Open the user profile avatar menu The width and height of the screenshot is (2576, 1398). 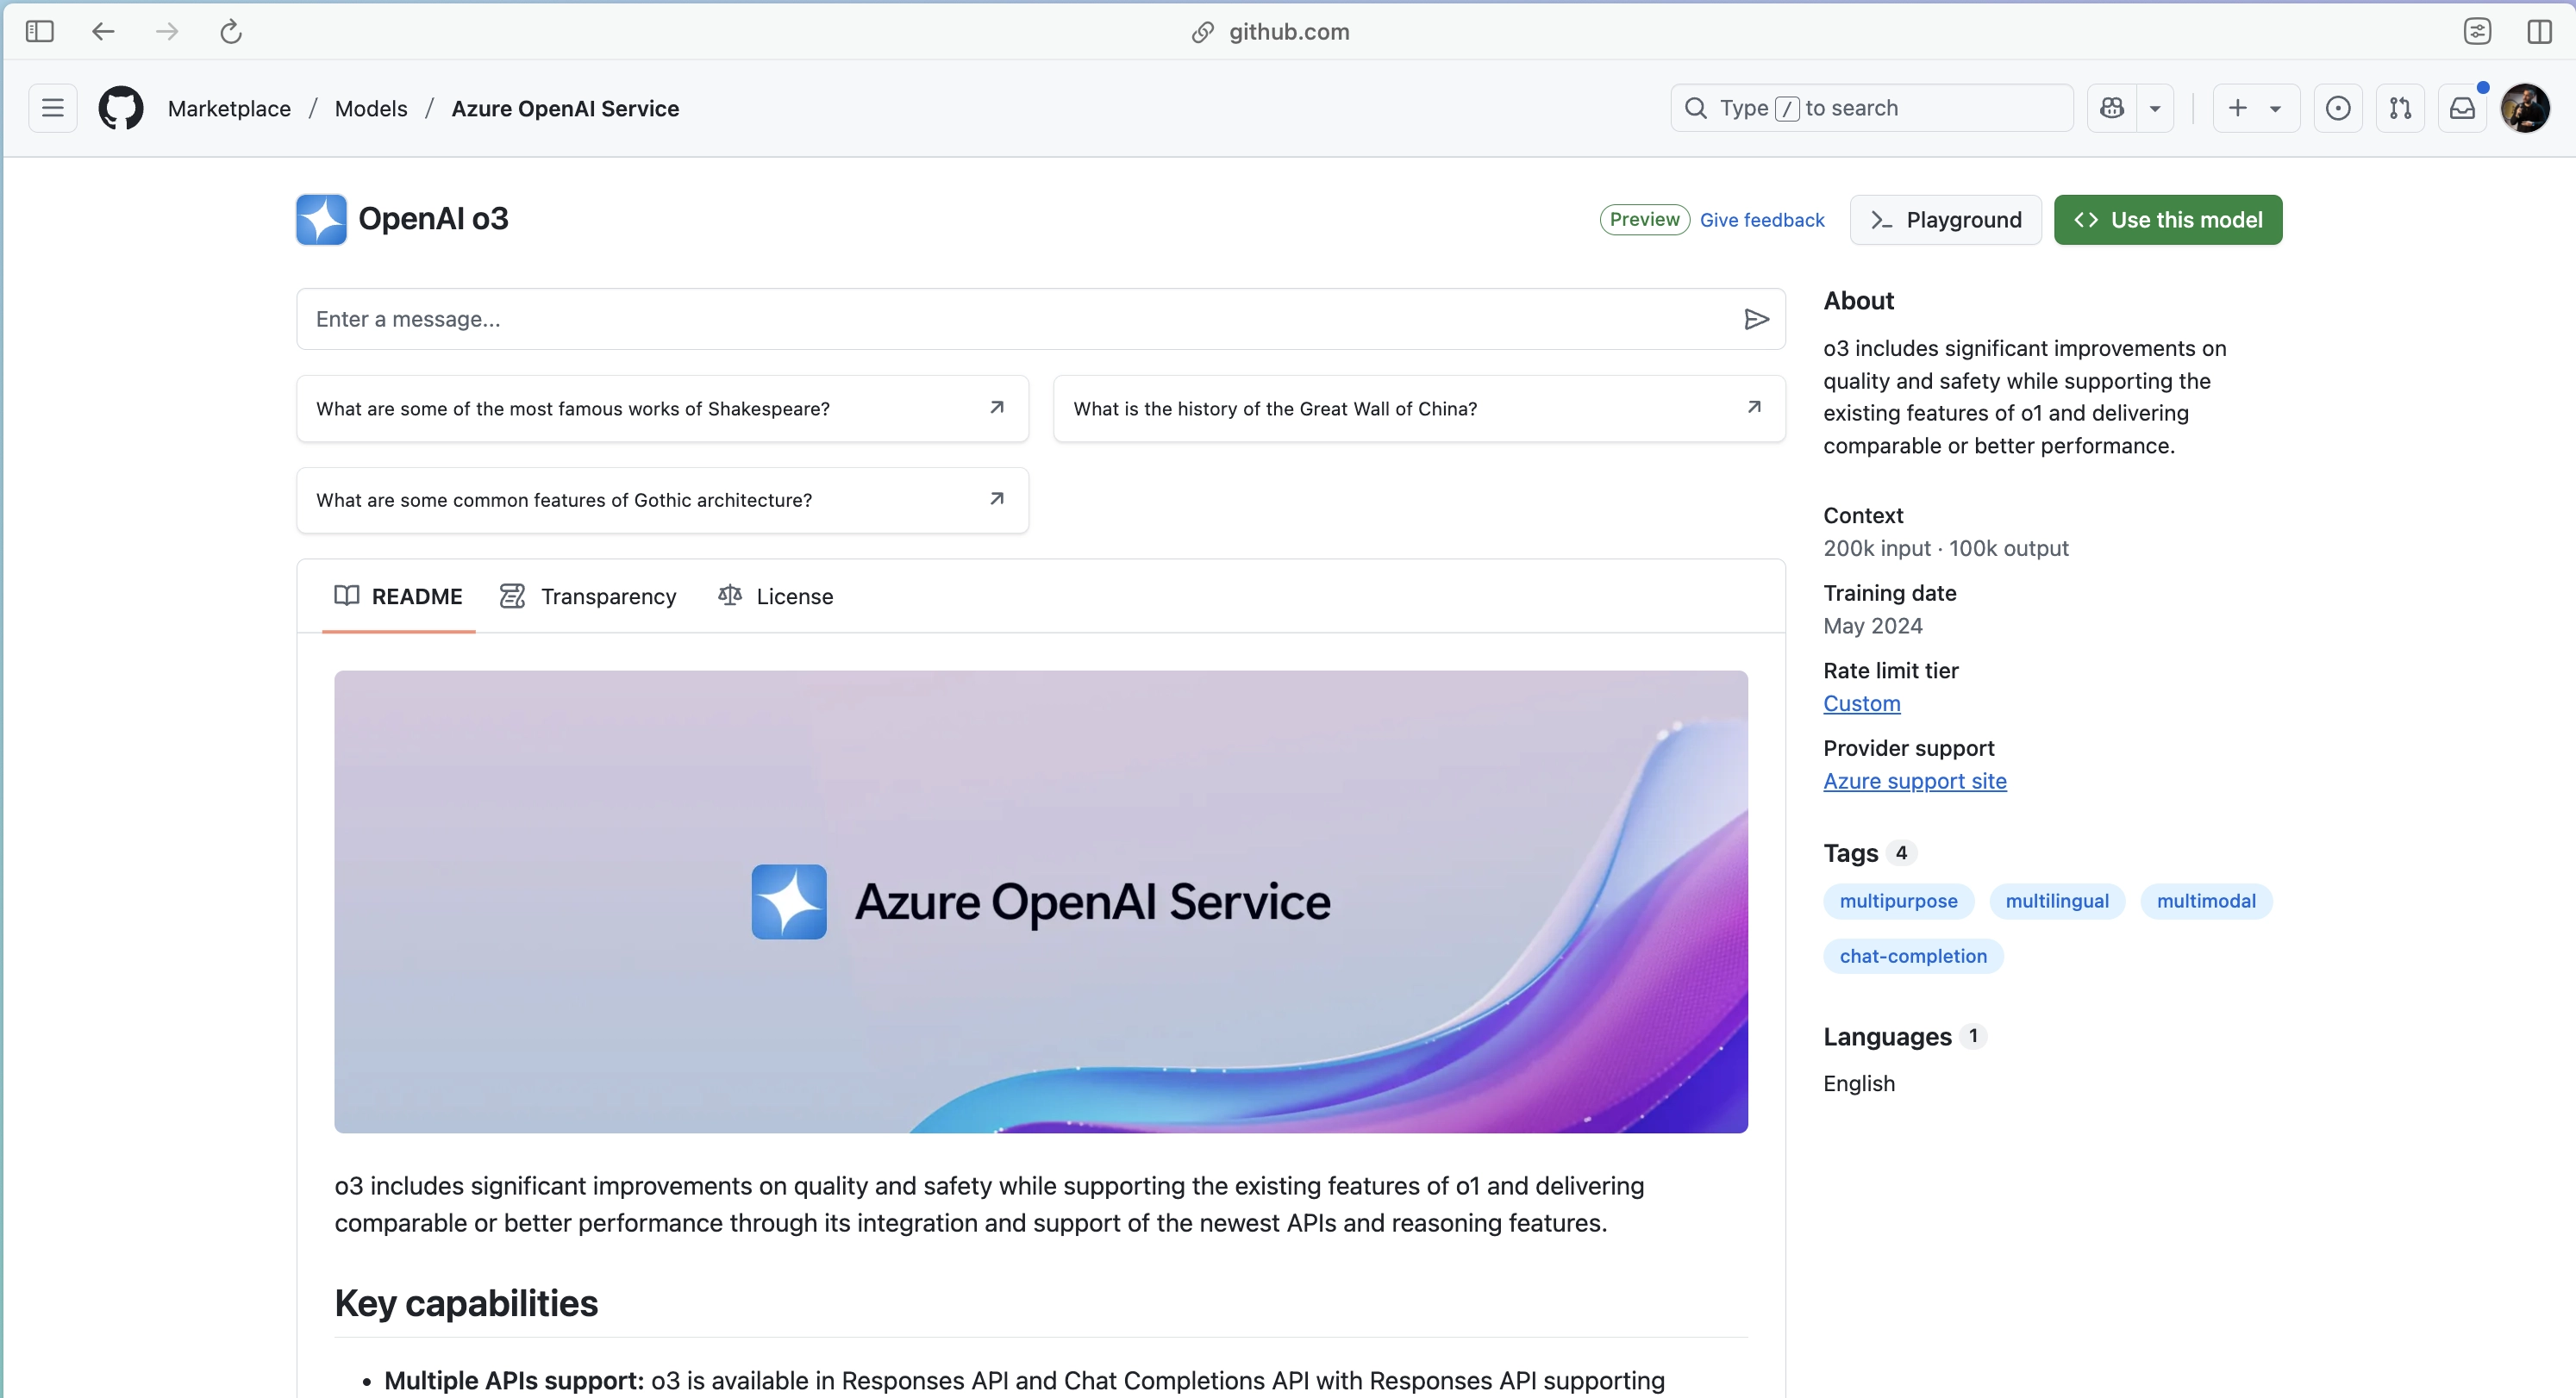click(2526, 108)
